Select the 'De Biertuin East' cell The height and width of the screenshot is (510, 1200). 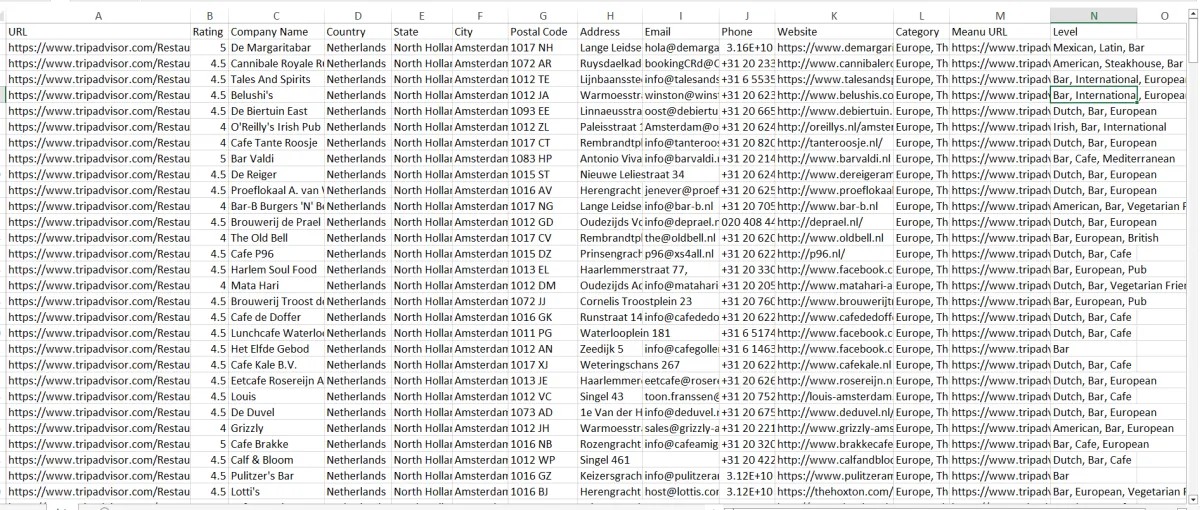point(275,111)
